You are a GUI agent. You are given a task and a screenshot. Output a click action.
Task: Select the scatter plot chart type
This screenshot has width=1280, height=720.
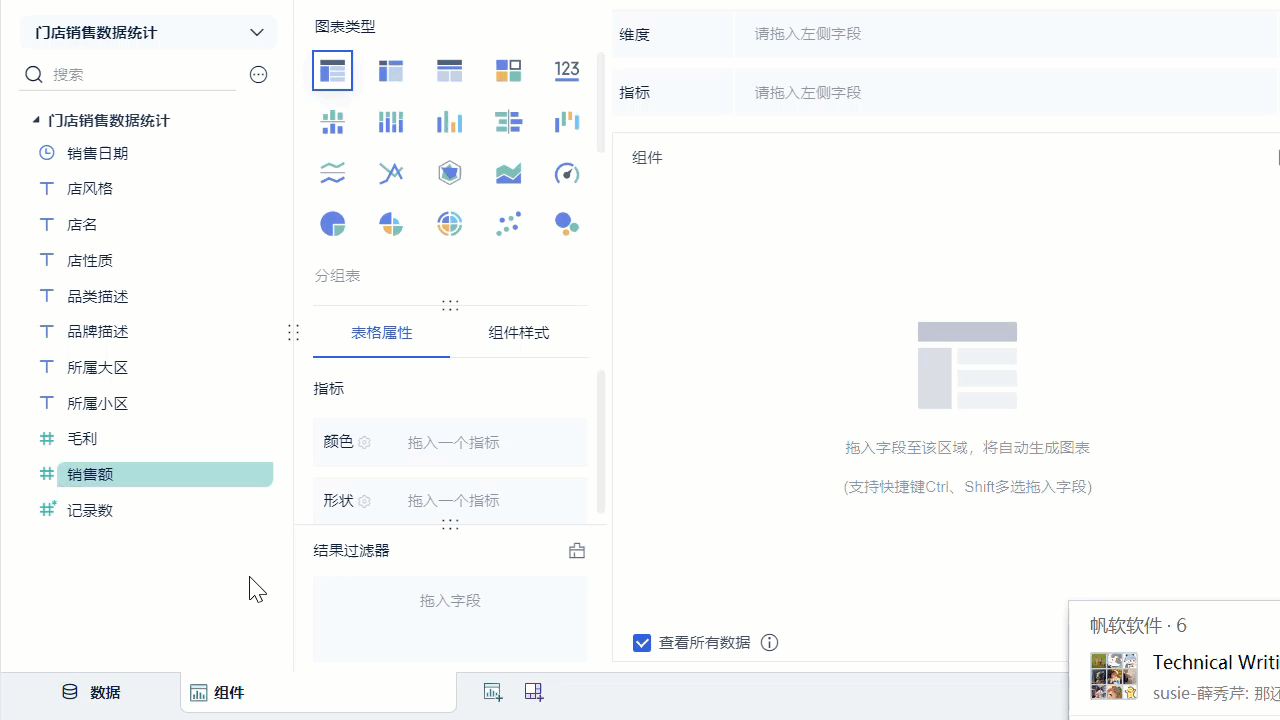coord(507,223)
